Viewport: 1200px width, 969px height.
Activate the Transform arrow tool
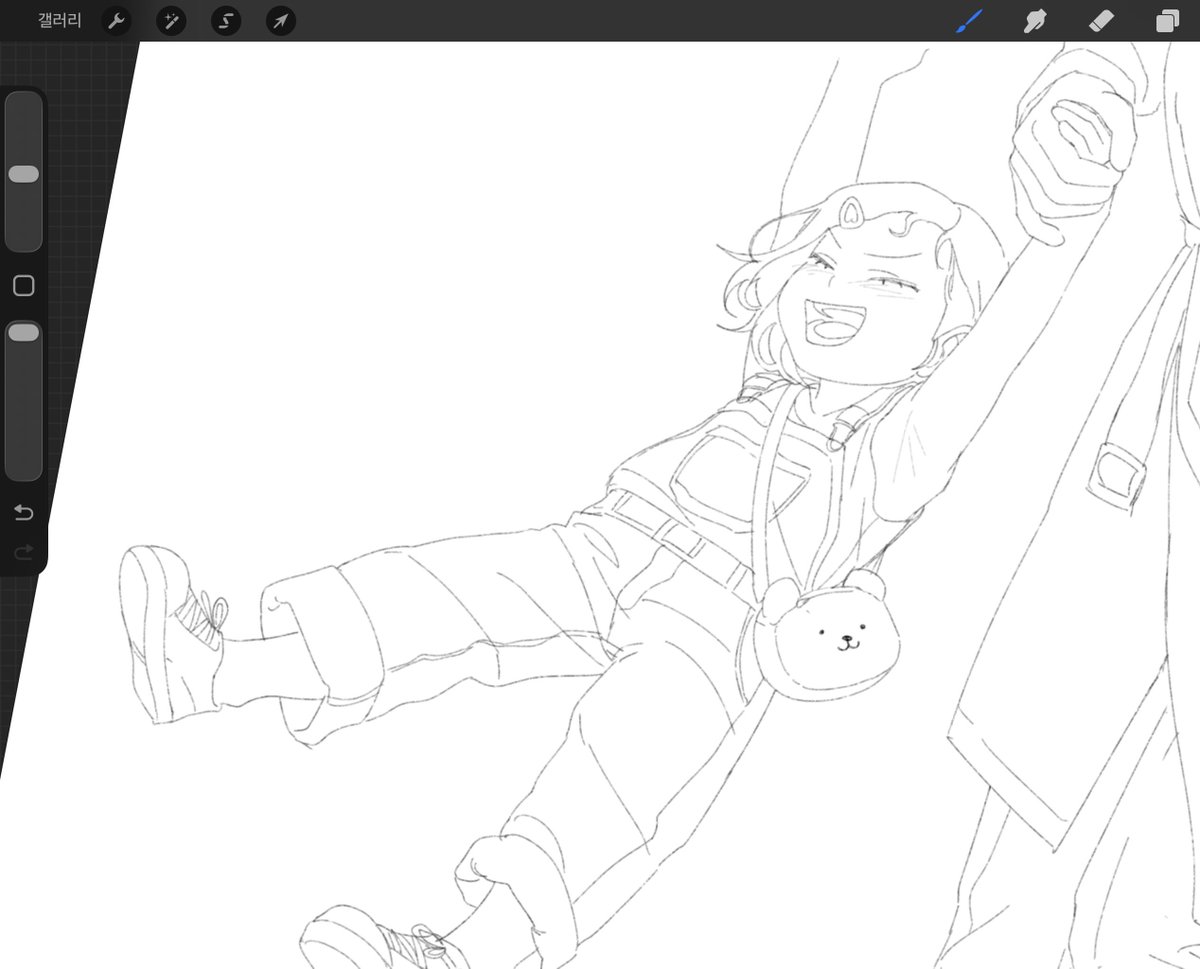[x=281, y=21]
